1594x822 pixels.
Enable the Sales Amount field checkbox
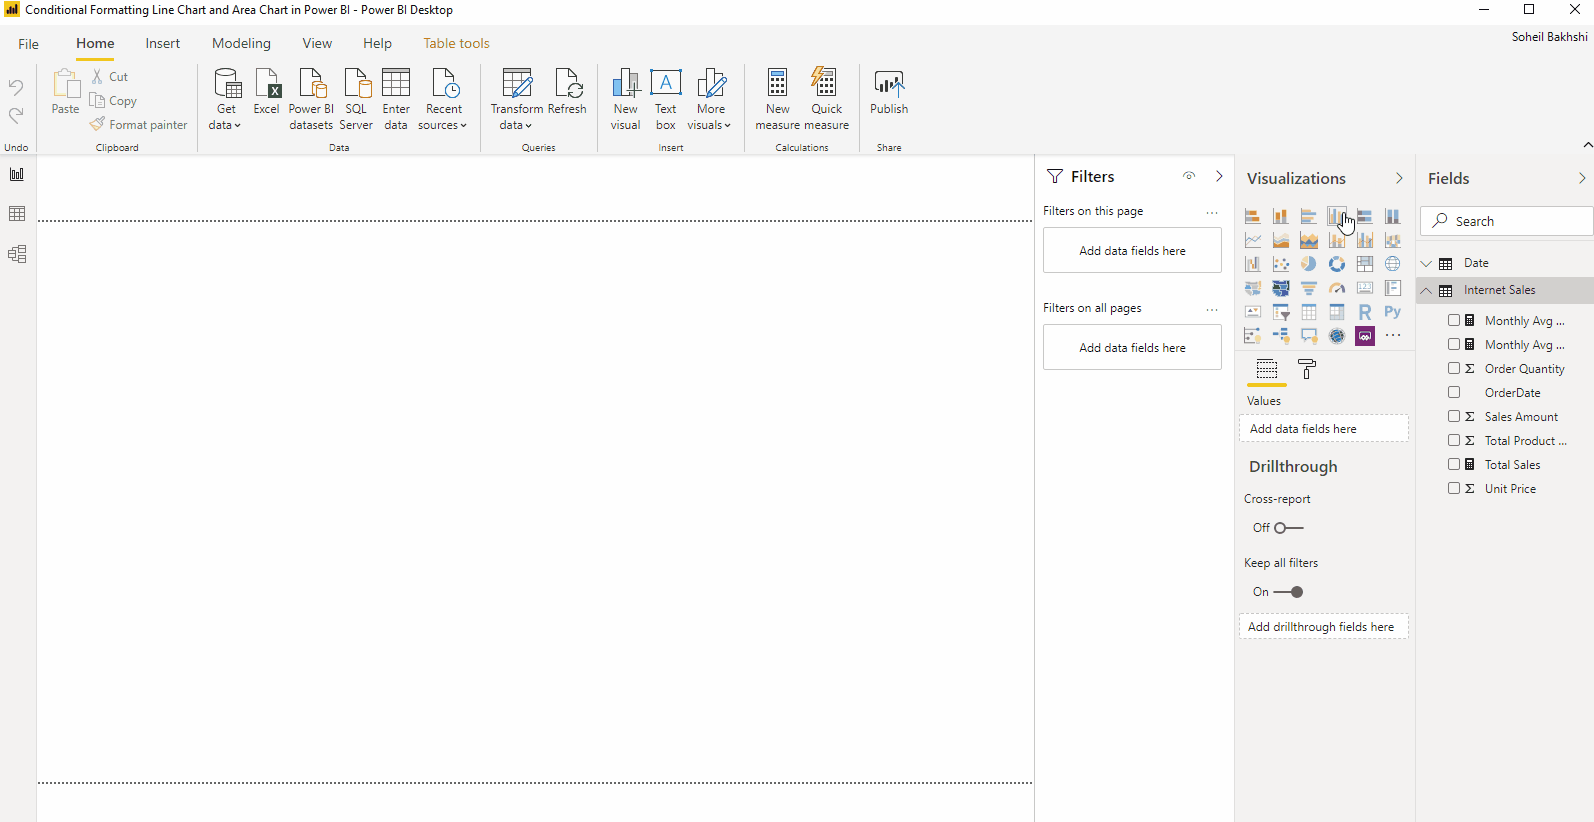[x=1454, y=416]
